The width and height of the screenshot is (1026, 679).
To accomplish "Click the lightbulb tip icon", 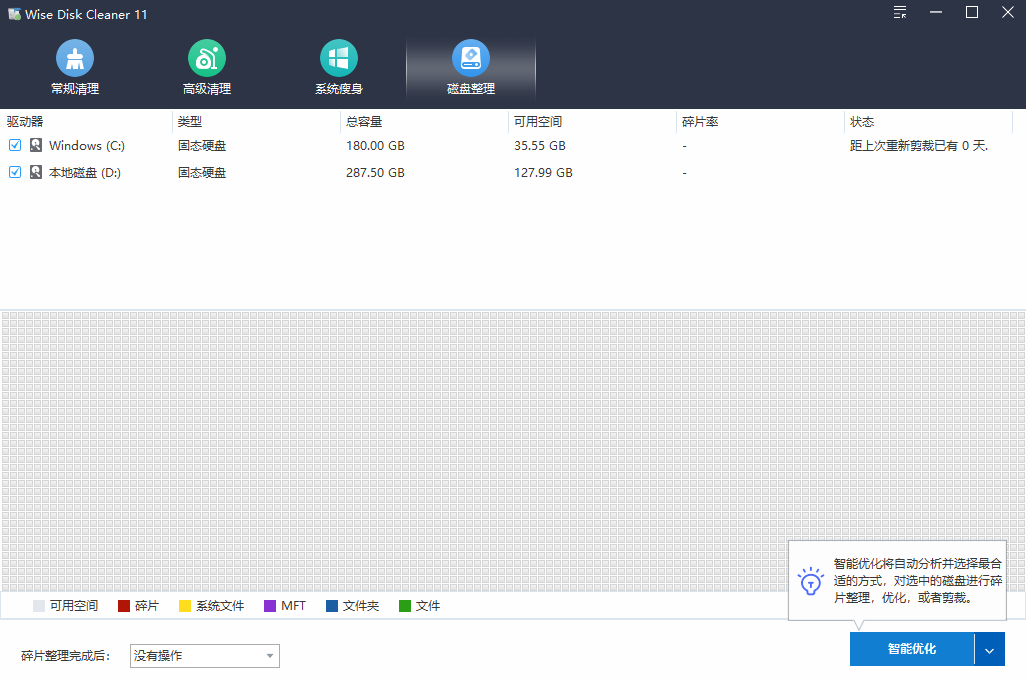I will [811, 581].
